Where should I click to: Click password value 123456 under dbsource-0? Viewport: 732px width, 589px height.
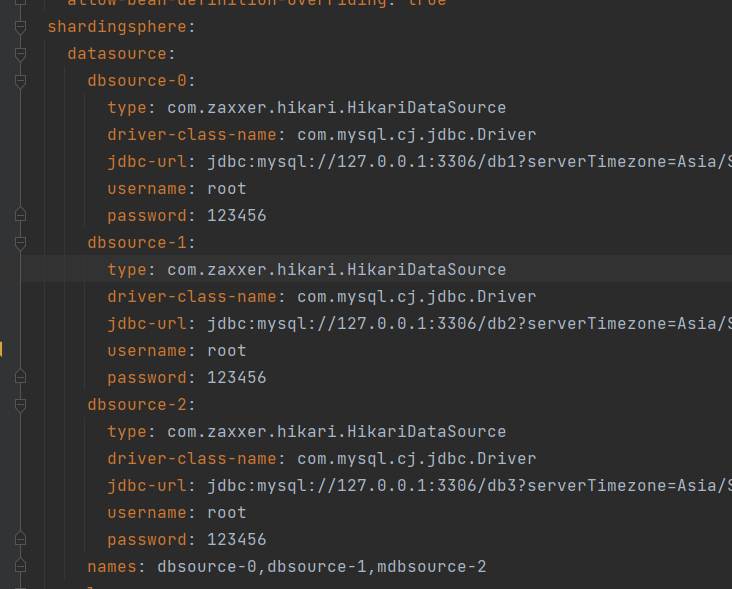coord(236,215)
